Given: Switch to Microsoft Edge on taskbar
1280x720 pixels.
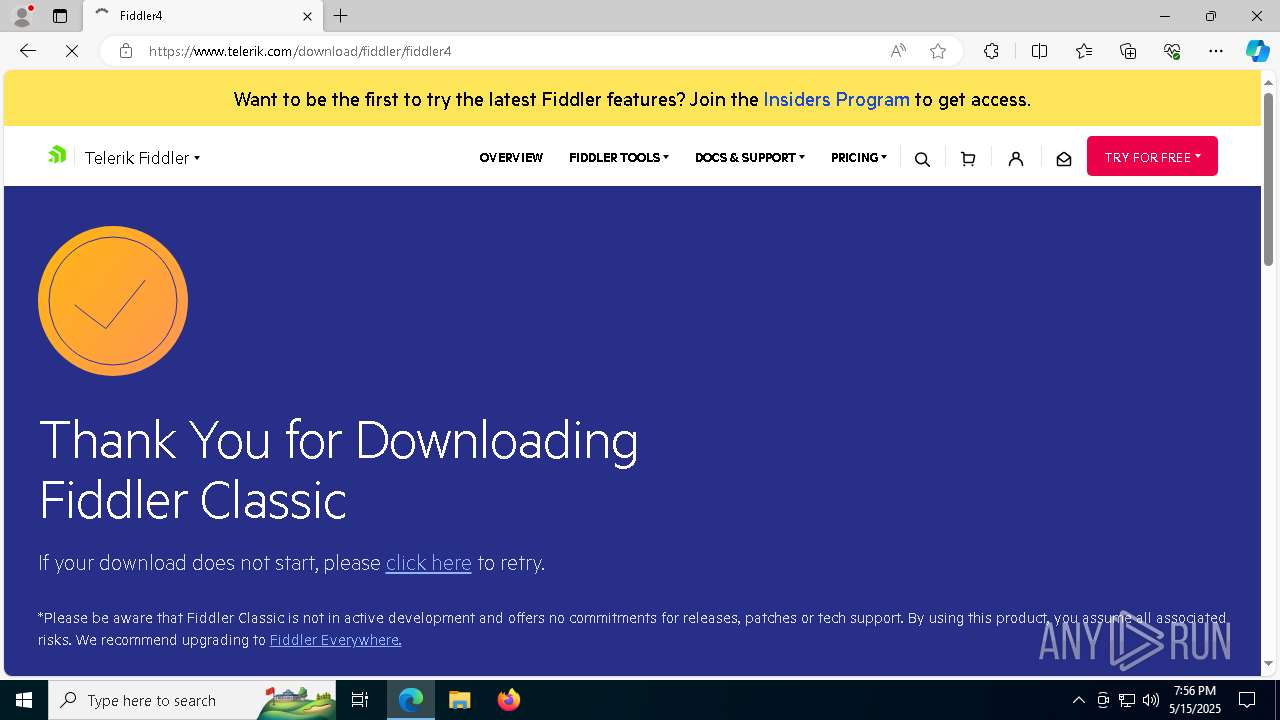Looking at the screenshot, I should 411,700.
